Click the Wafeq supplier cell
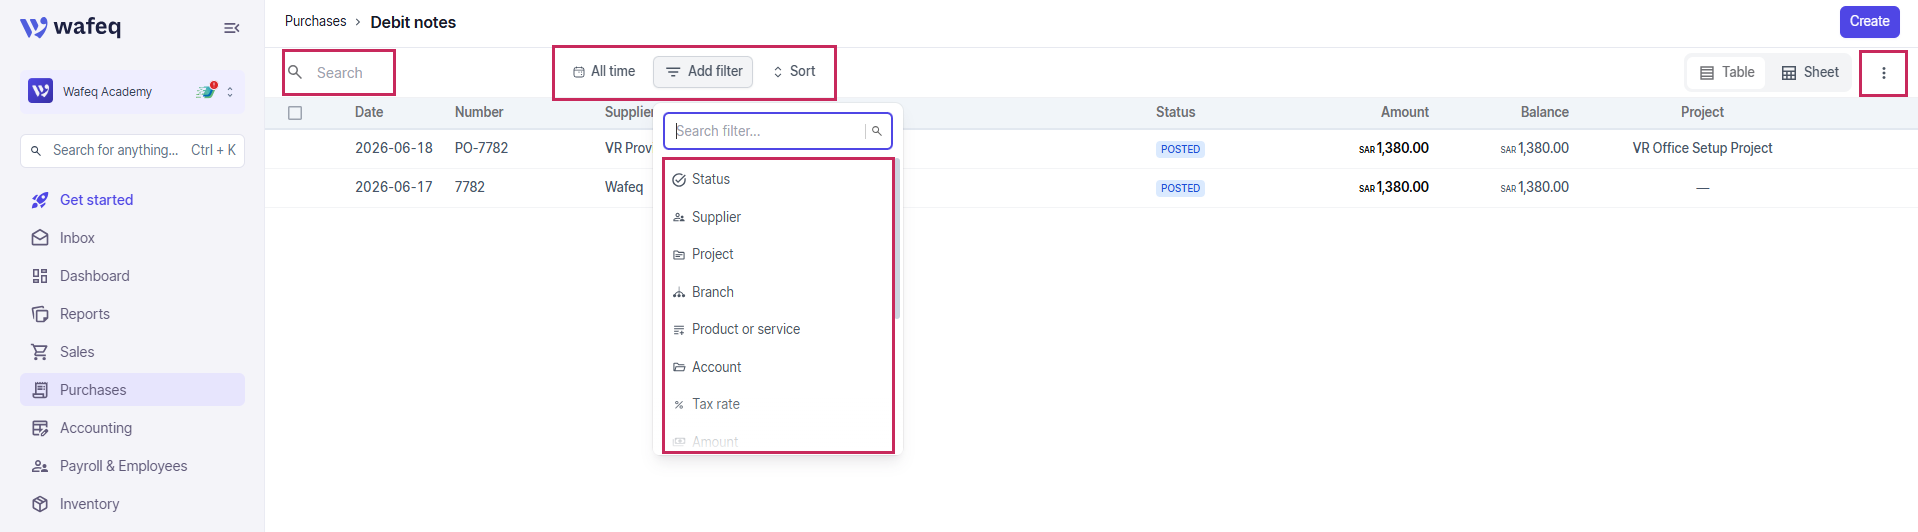The width and height of the screenshot is (1918, 532). [624, 187]
